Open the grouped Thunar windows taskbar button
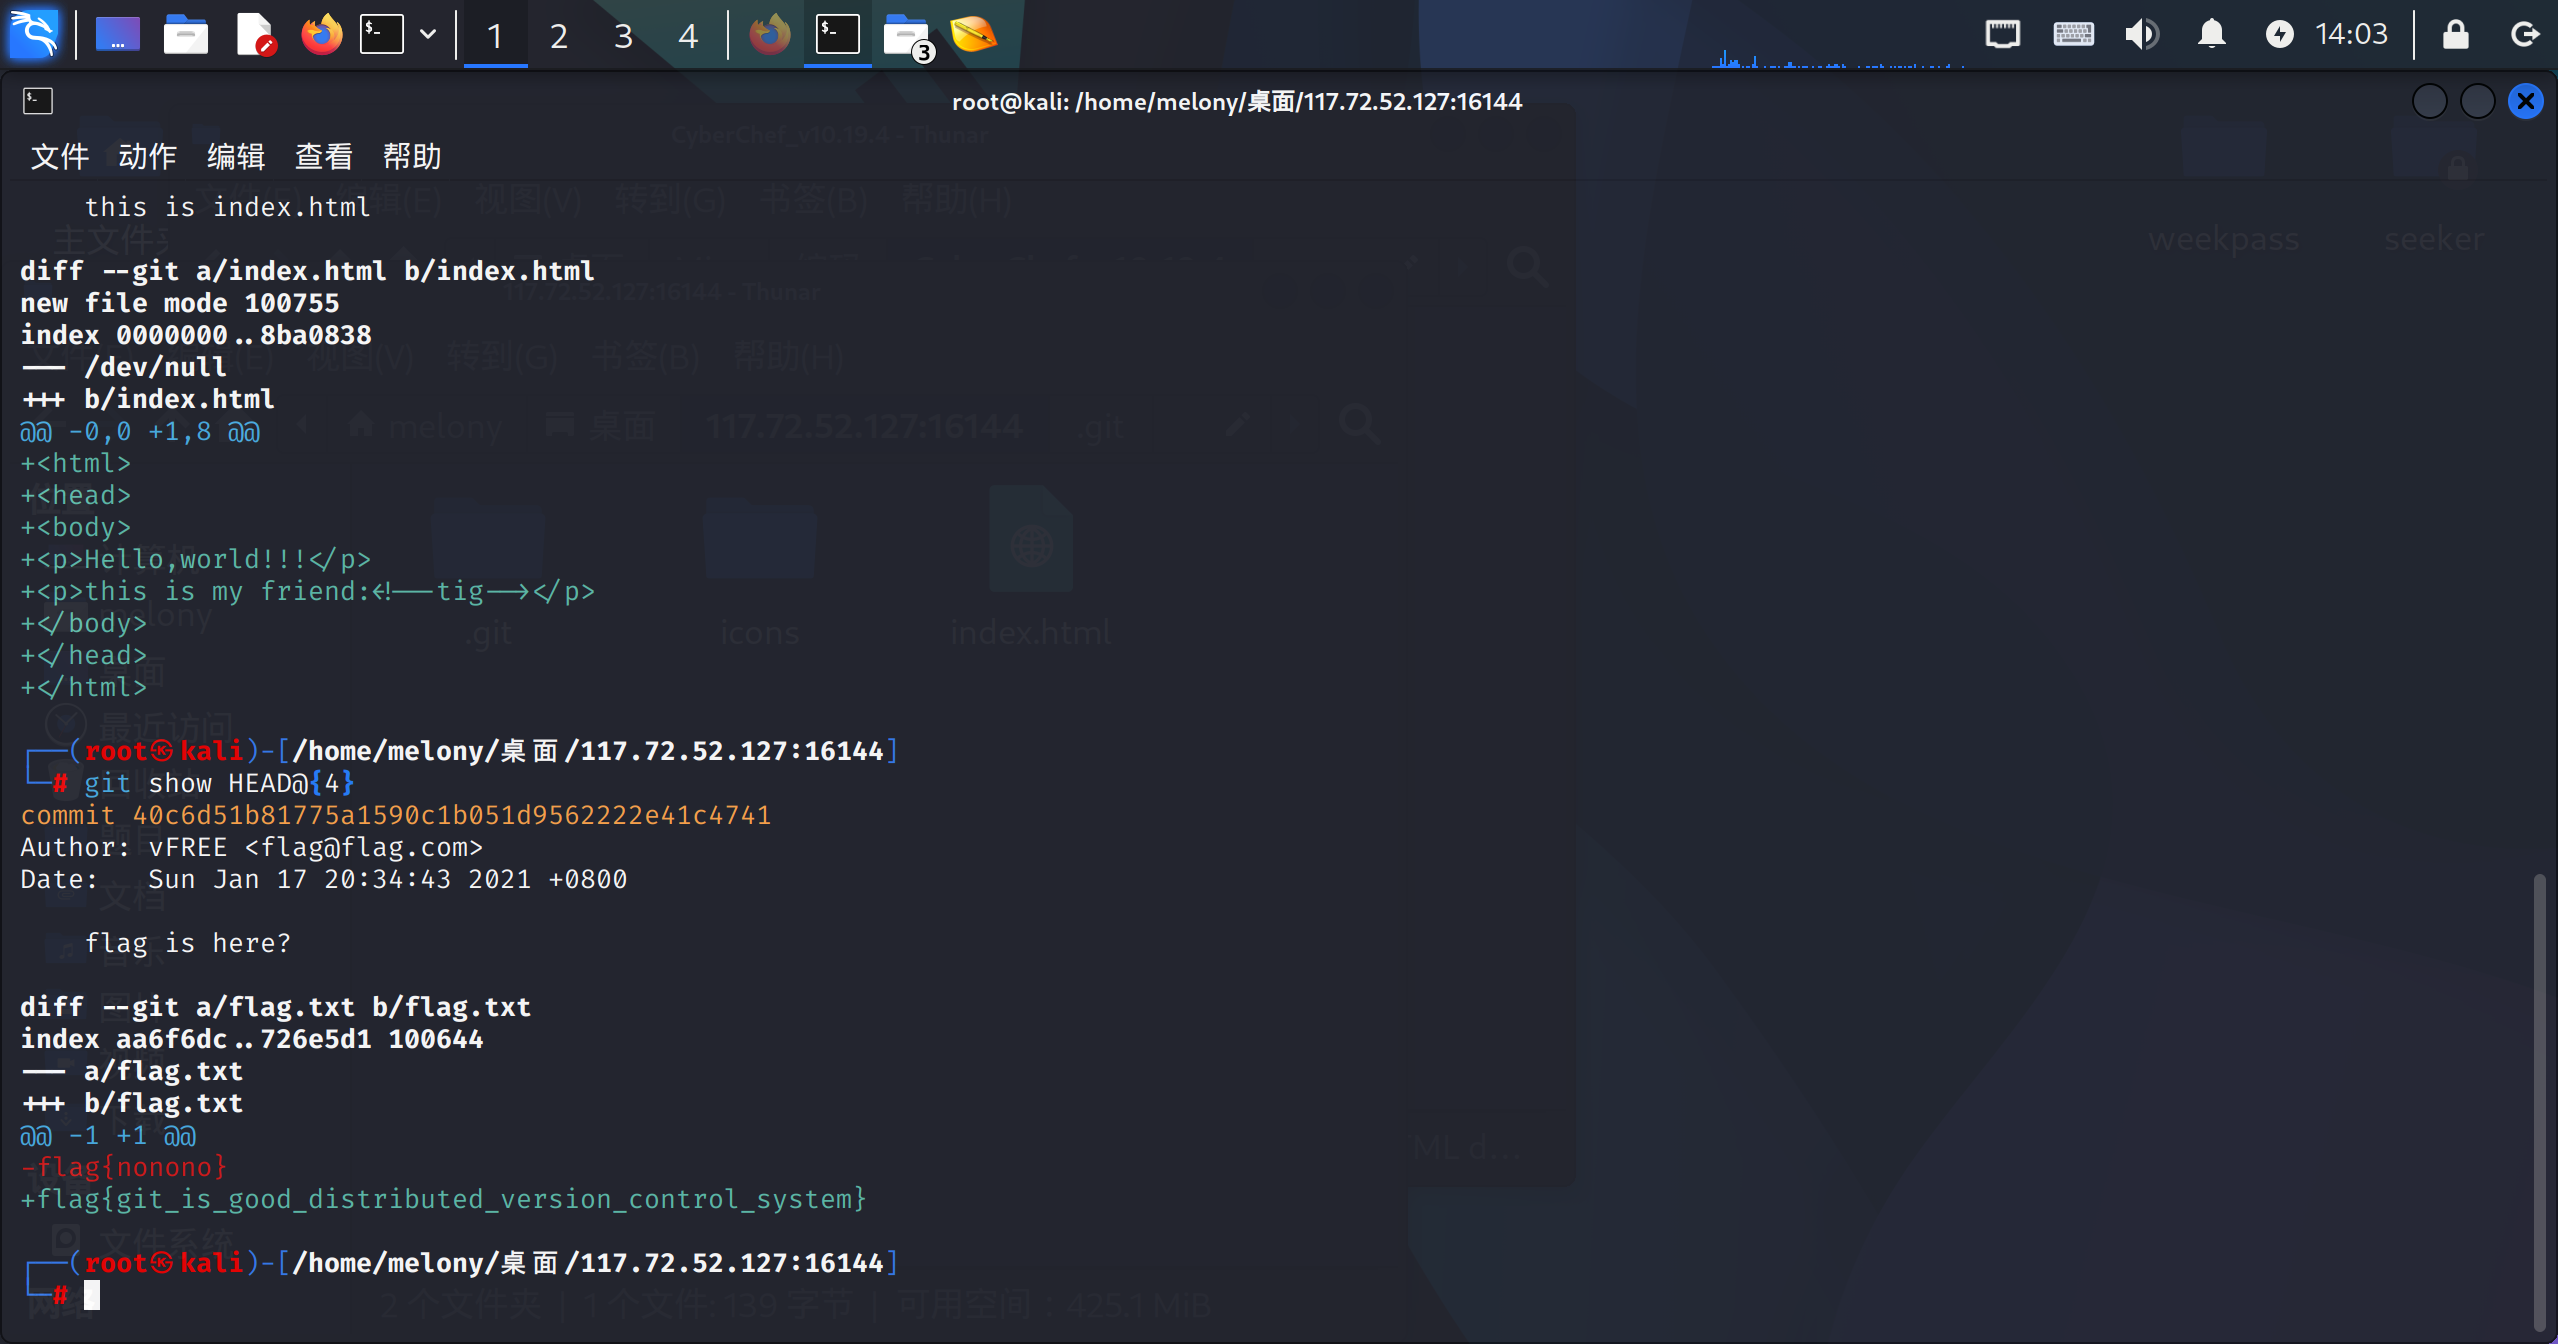The height and width of the screenshot is (1344, 2558). tap(907, 36)
